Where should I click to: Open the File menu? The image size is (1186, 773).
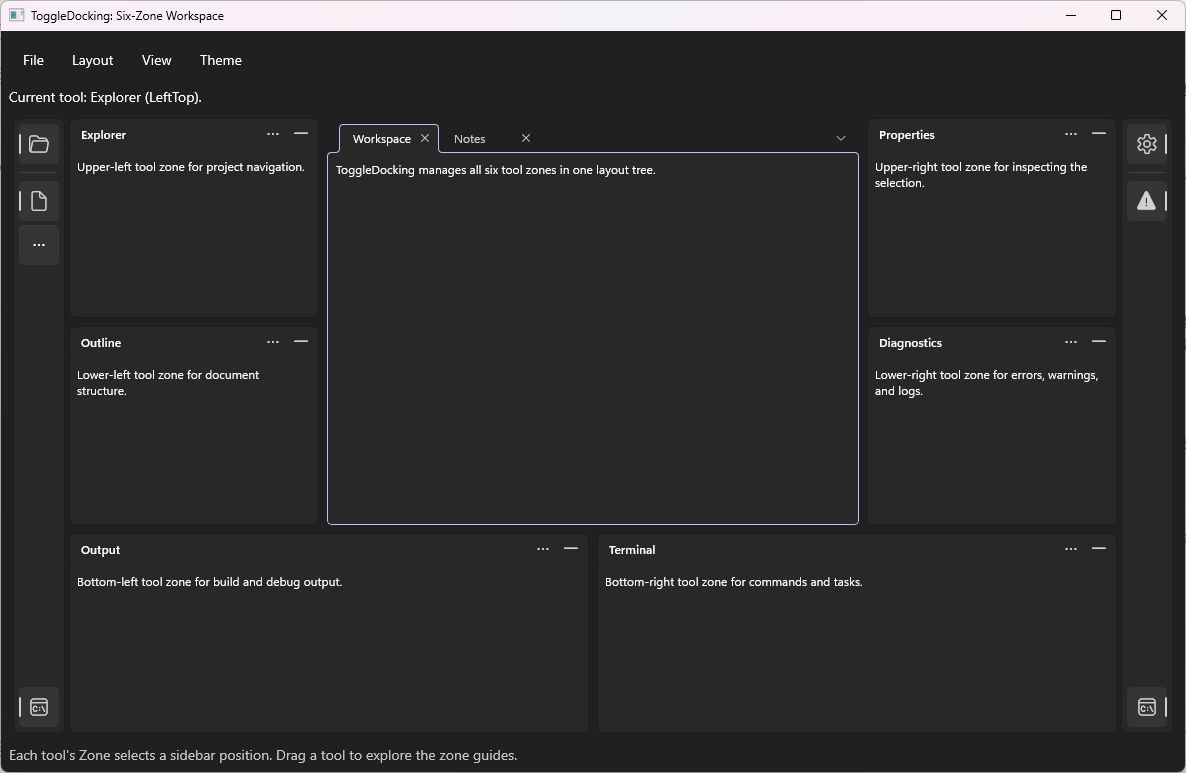[x=33, y=61]
